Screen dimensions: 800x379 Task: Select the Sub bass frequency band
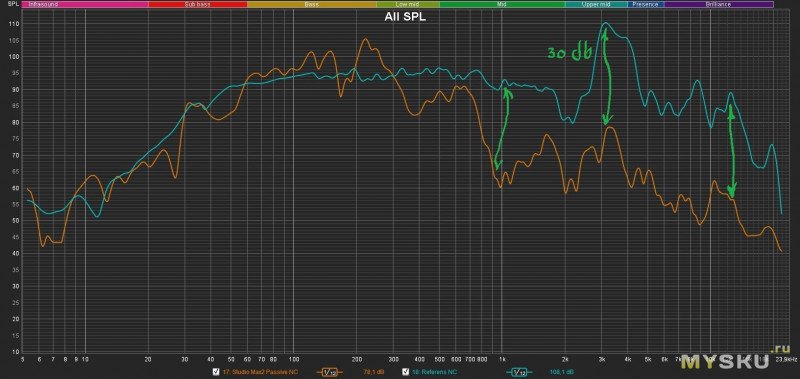tap(197, 4)
